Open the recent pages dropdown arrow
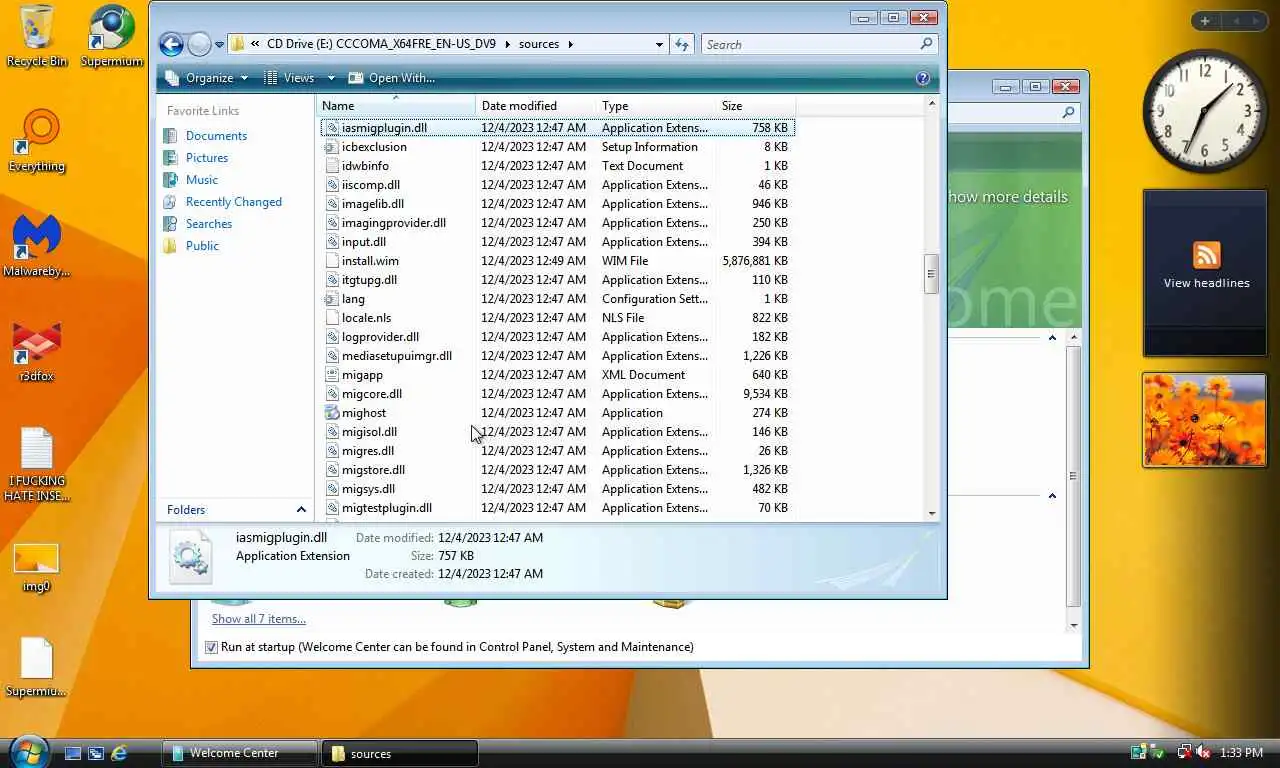1280x768 pixels. pos(219,45)
